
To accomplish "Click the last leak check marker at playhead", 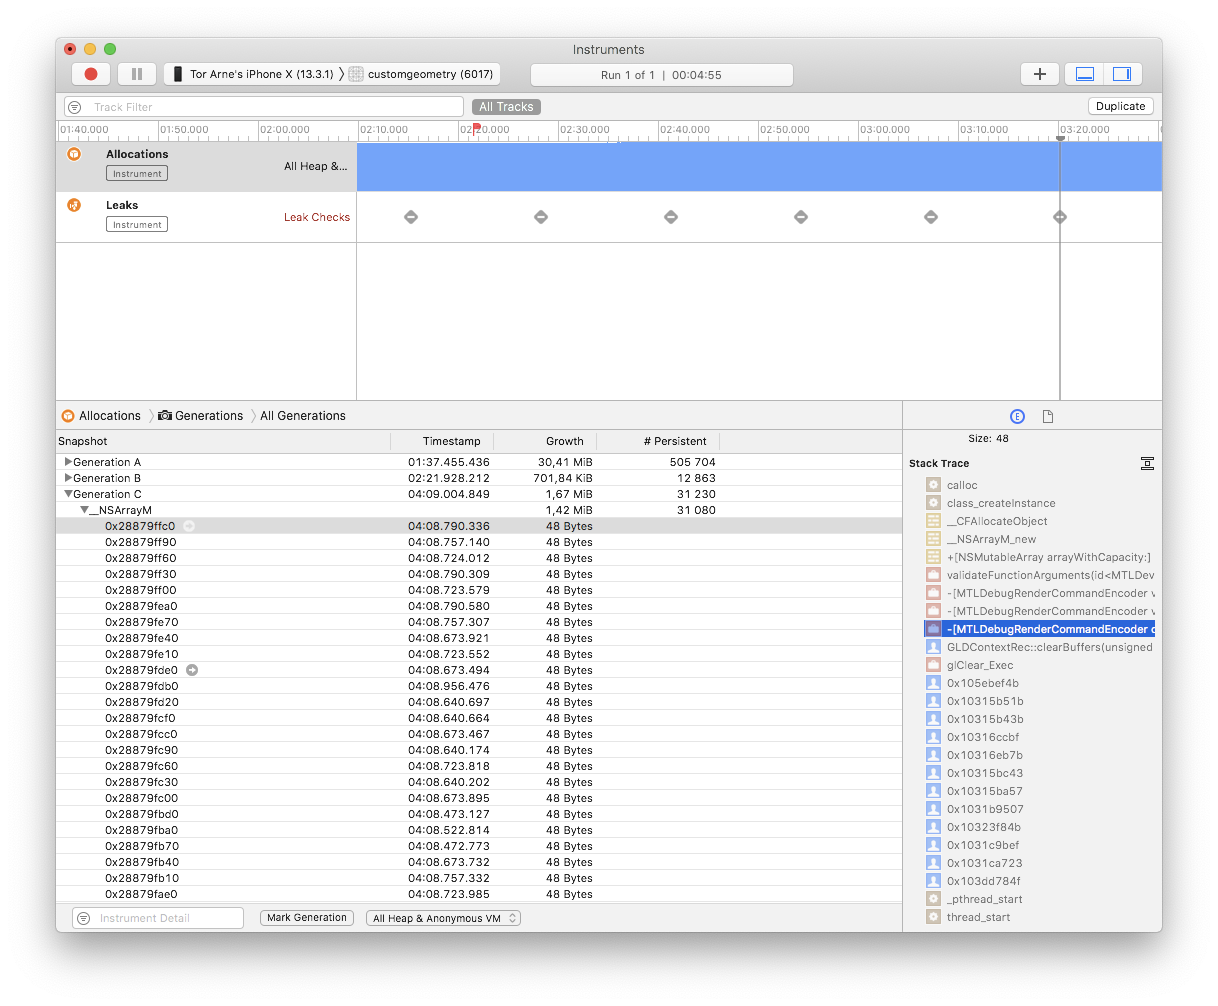I will click(x=1060, y=217).
